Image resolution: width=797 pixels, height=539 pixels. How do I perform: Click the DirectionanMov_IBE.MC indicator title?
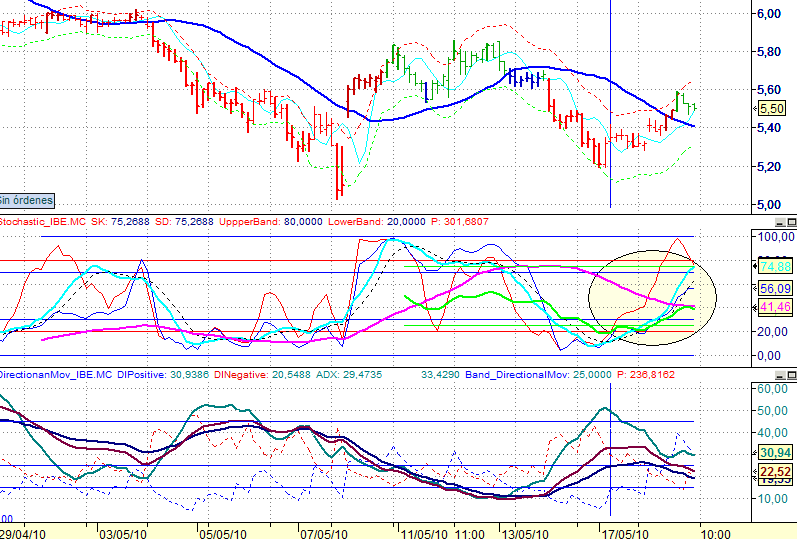click(56, 375)
